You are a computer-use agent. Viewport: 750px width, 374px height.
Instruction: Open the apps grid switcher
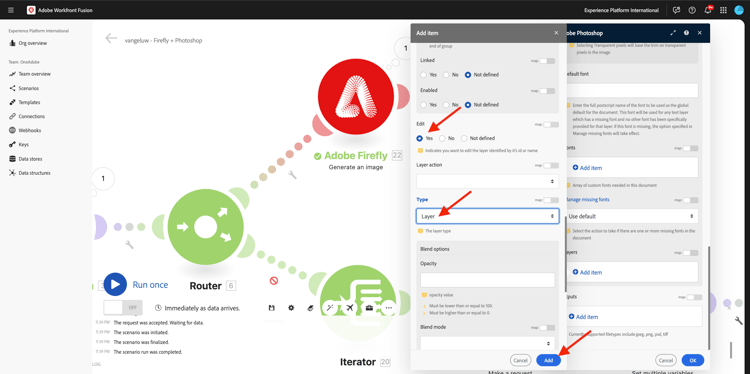[723, 10]
